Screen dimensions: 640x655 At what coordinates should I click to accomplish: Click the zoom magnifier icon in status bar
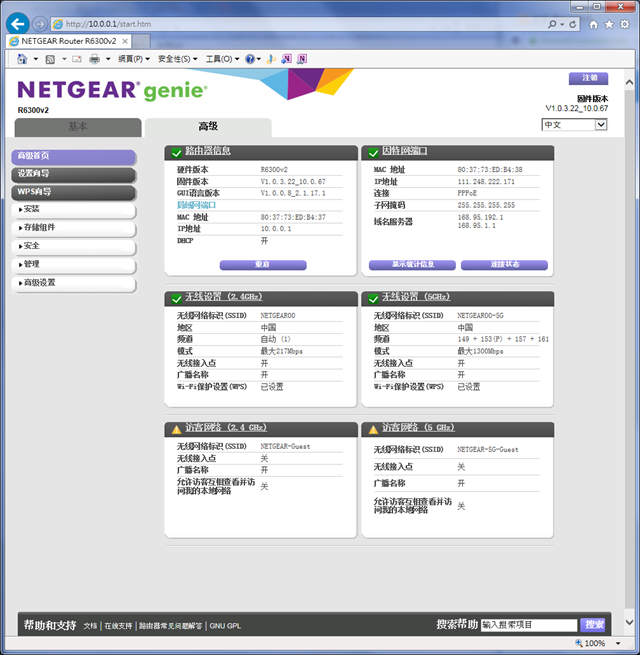[x=579, y=642]
